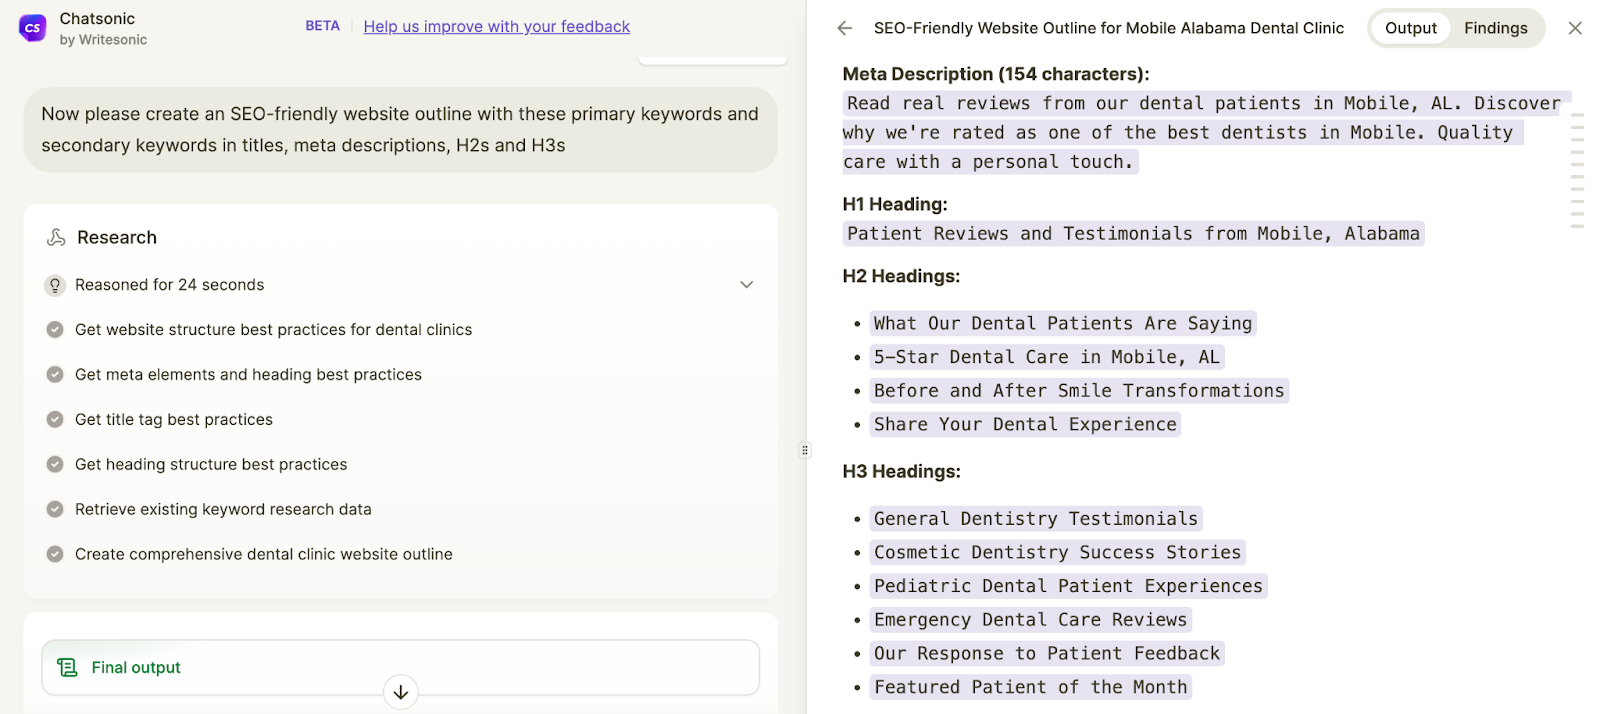Click 'Cosmetic Dentistry Success Stories'
The width and height of the screenshot is (1600, 714).
click(1057, 552)
